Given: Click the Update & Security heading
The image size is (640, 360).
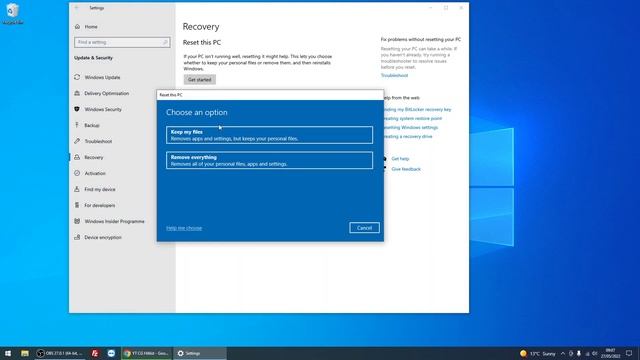Looking at the screenshot, I should click(x=93, y=58).
